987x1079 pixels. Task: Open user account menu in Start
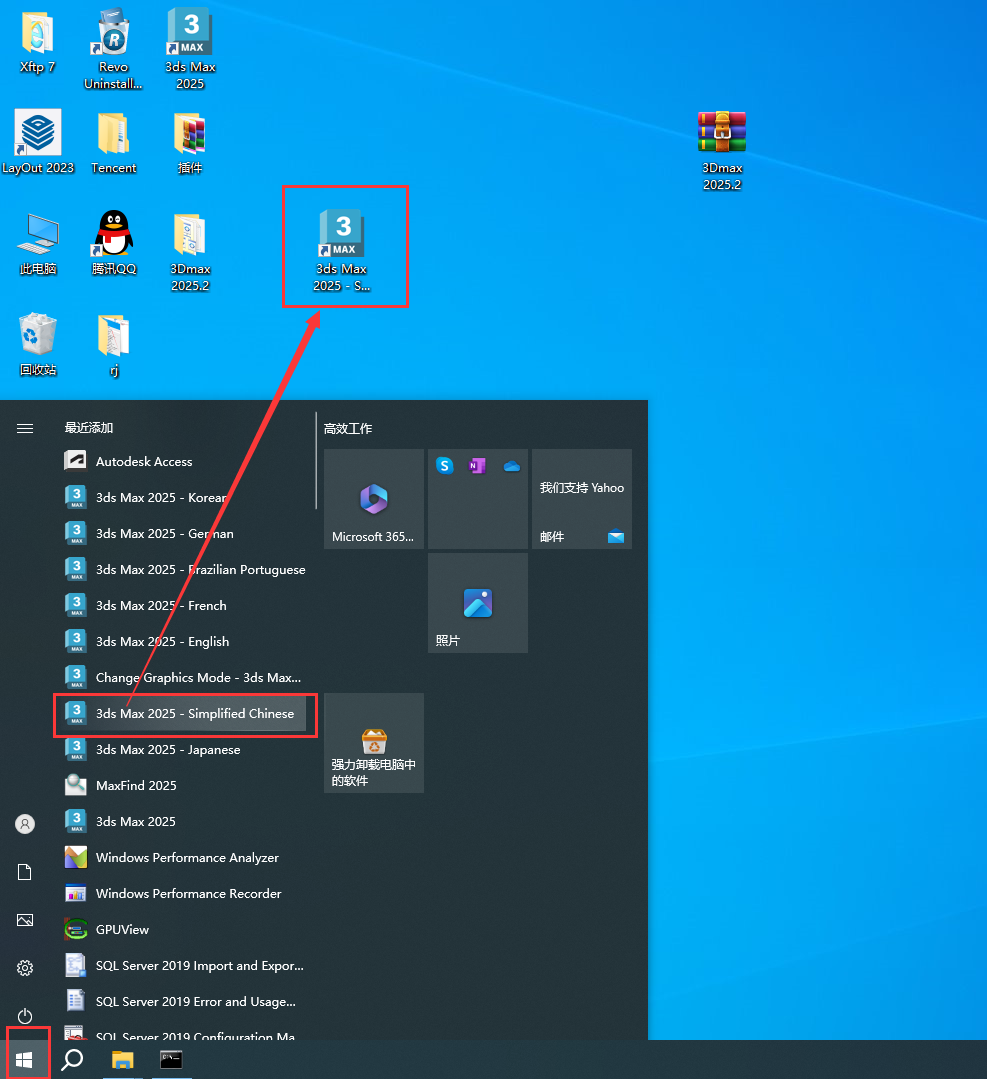click(25, 824)
